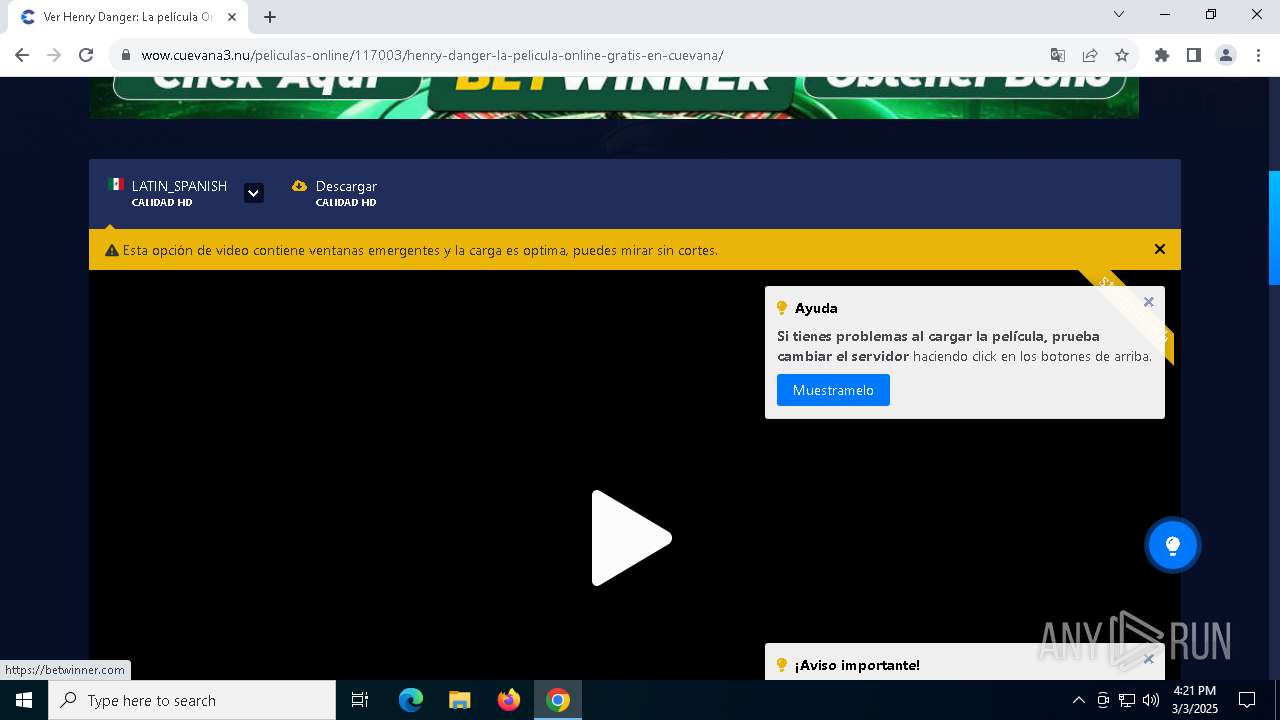Screen dimensions: 1280x720
Task: Open the taskbar clock and date
Action: tap(1195, 700)
